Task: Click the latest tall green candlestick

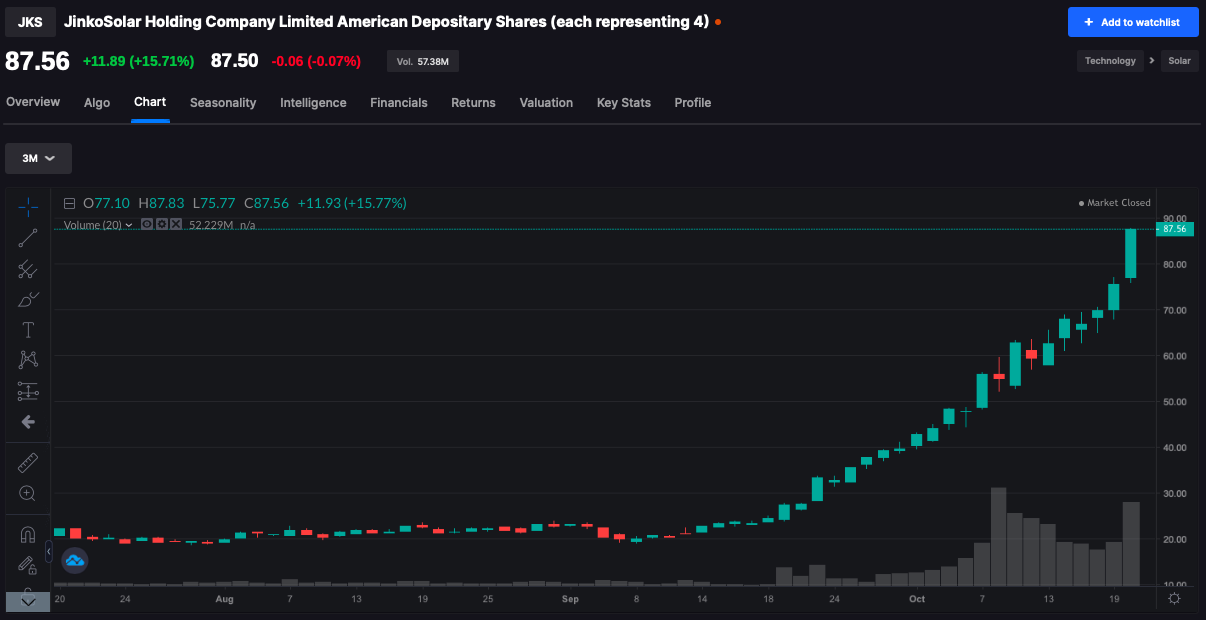Action: (x=1131, y=254)
